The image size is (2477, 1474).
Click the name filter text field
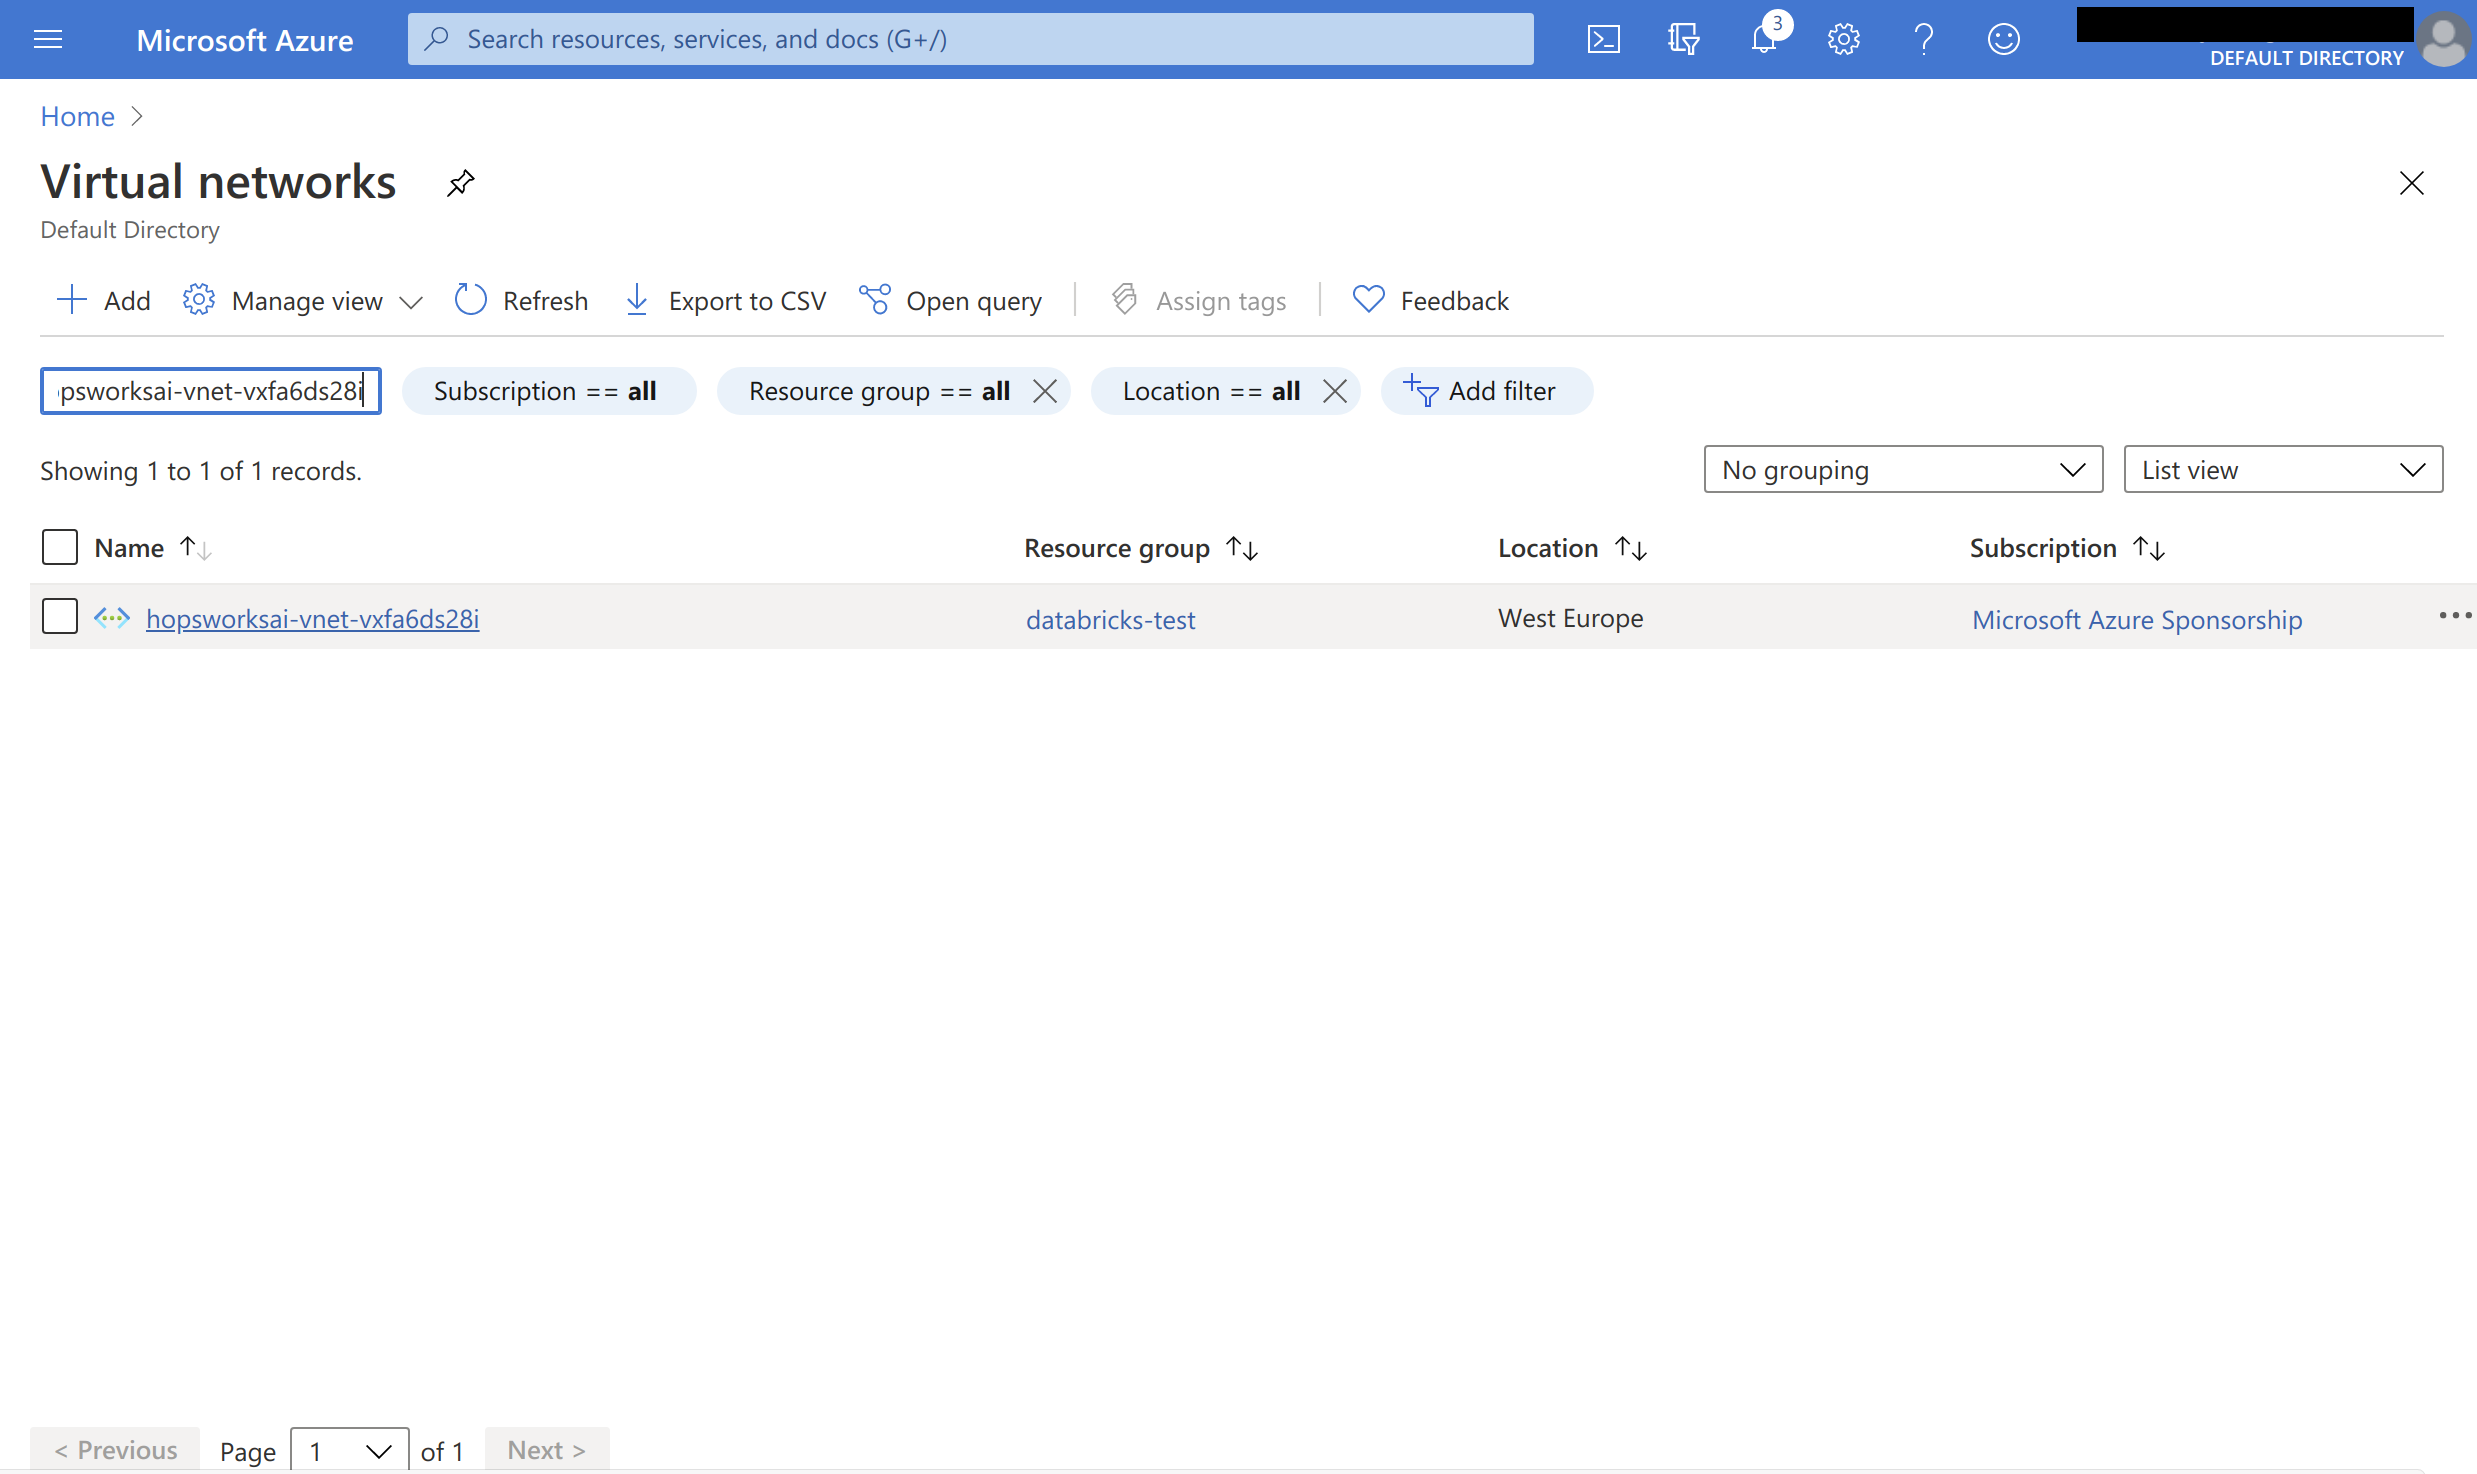point(210,391)
